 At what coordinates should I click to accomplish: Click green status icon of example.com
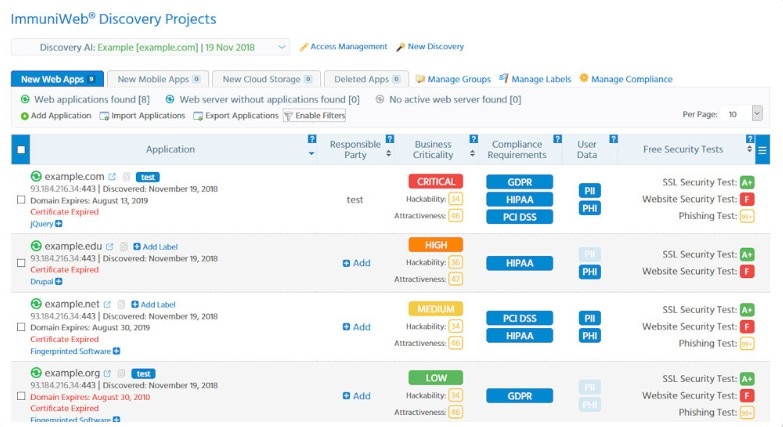[x=36, y=176]
